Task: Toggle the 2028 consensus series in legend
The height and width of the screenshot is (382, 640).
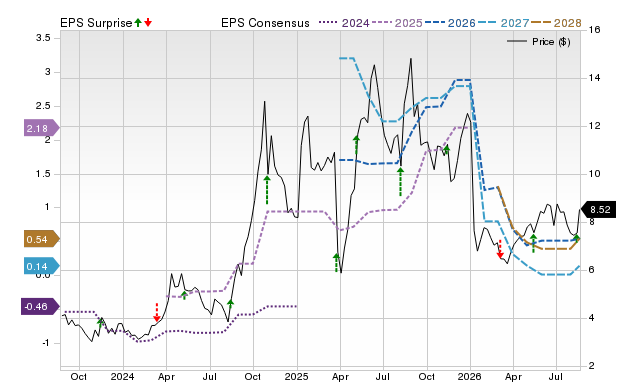Action: tap(556, 23)
